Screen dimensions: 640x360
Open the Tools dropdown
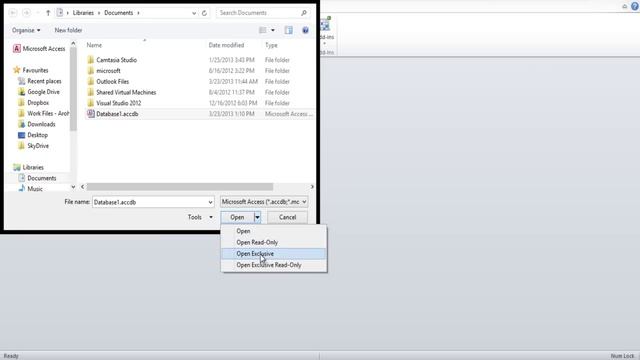pos(200,217)
